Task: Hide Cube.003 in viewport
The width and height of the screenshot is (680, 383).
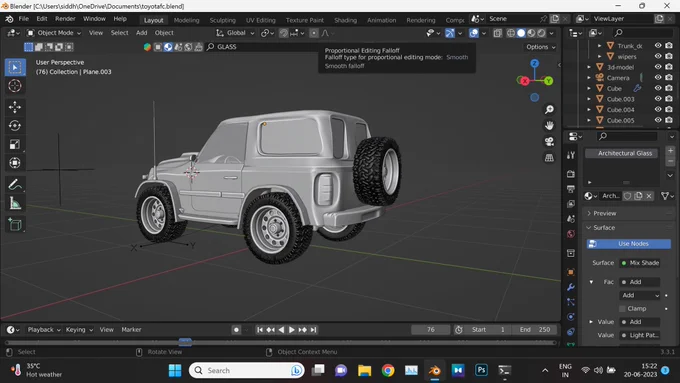Action: (x=658, y=99)
